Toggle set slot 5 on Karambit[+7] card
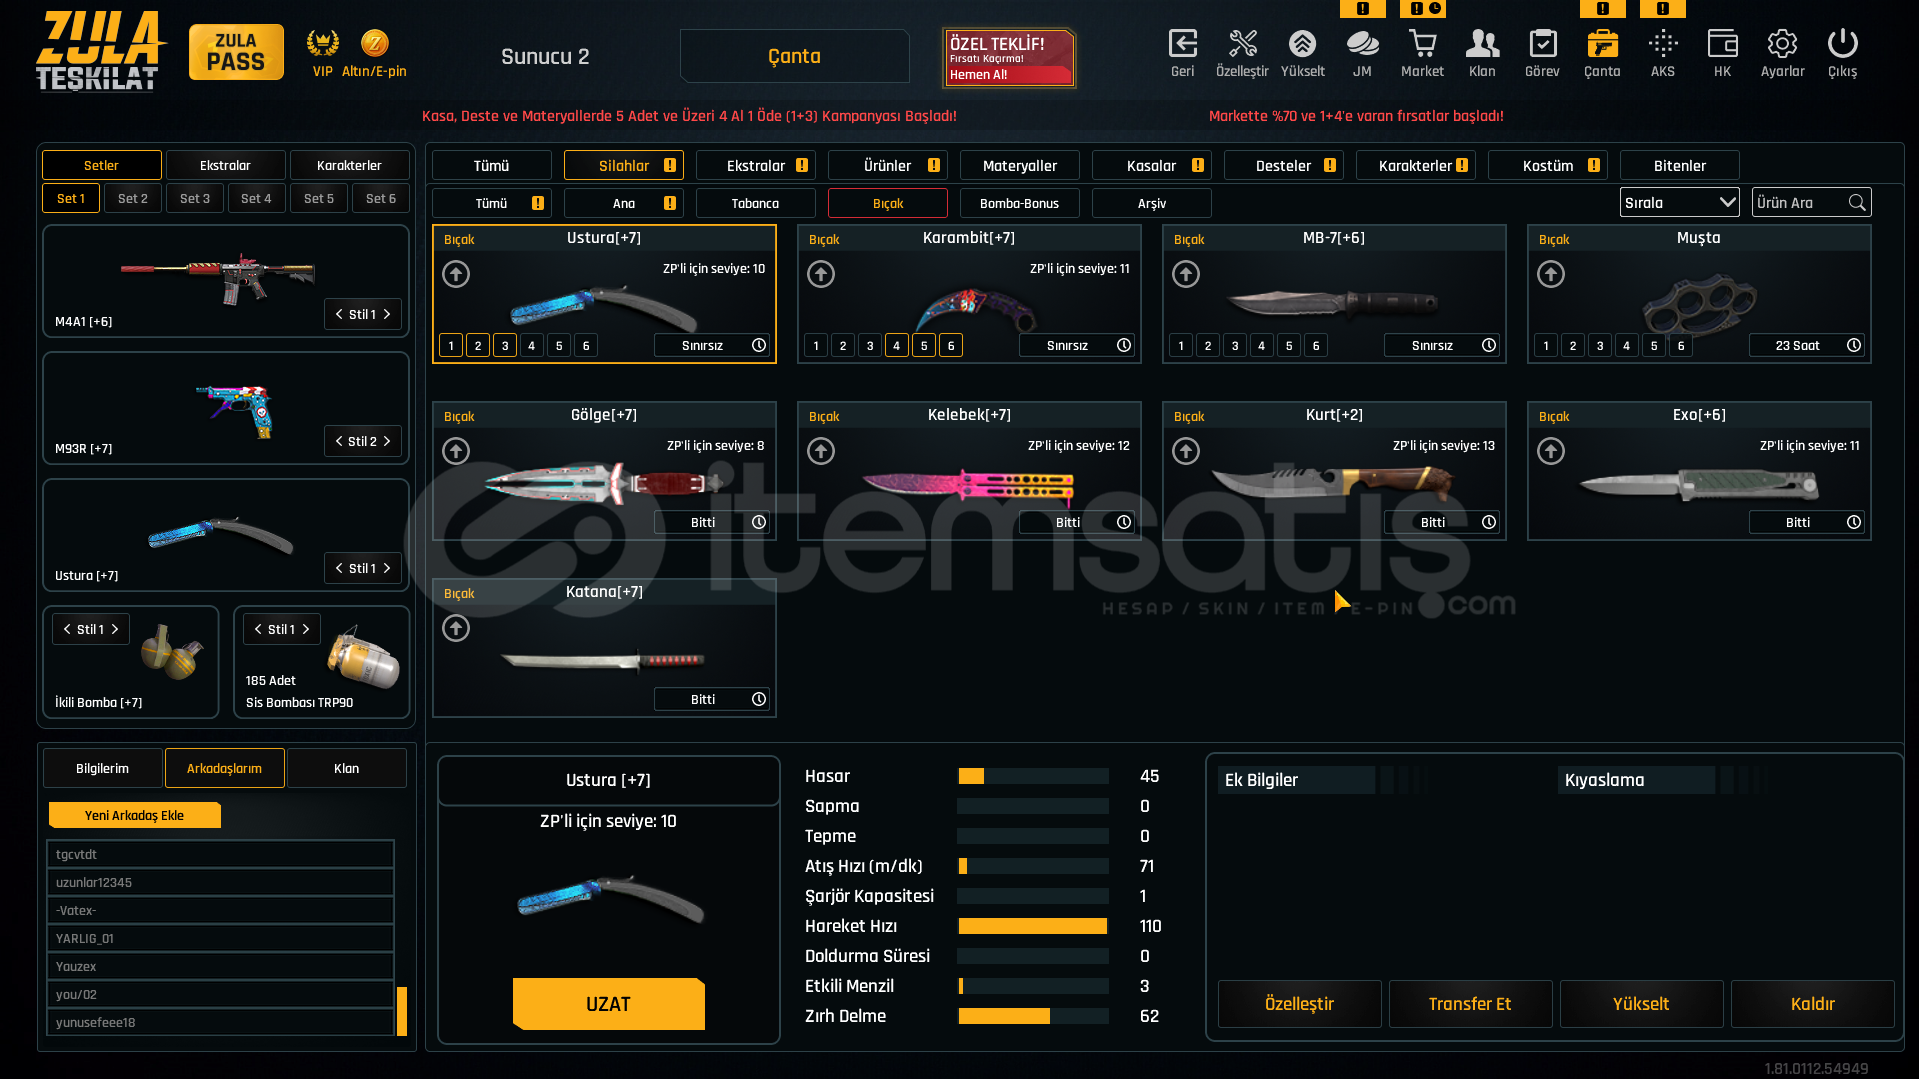This screenshot has width=1919, height=1079. [924, 345]
